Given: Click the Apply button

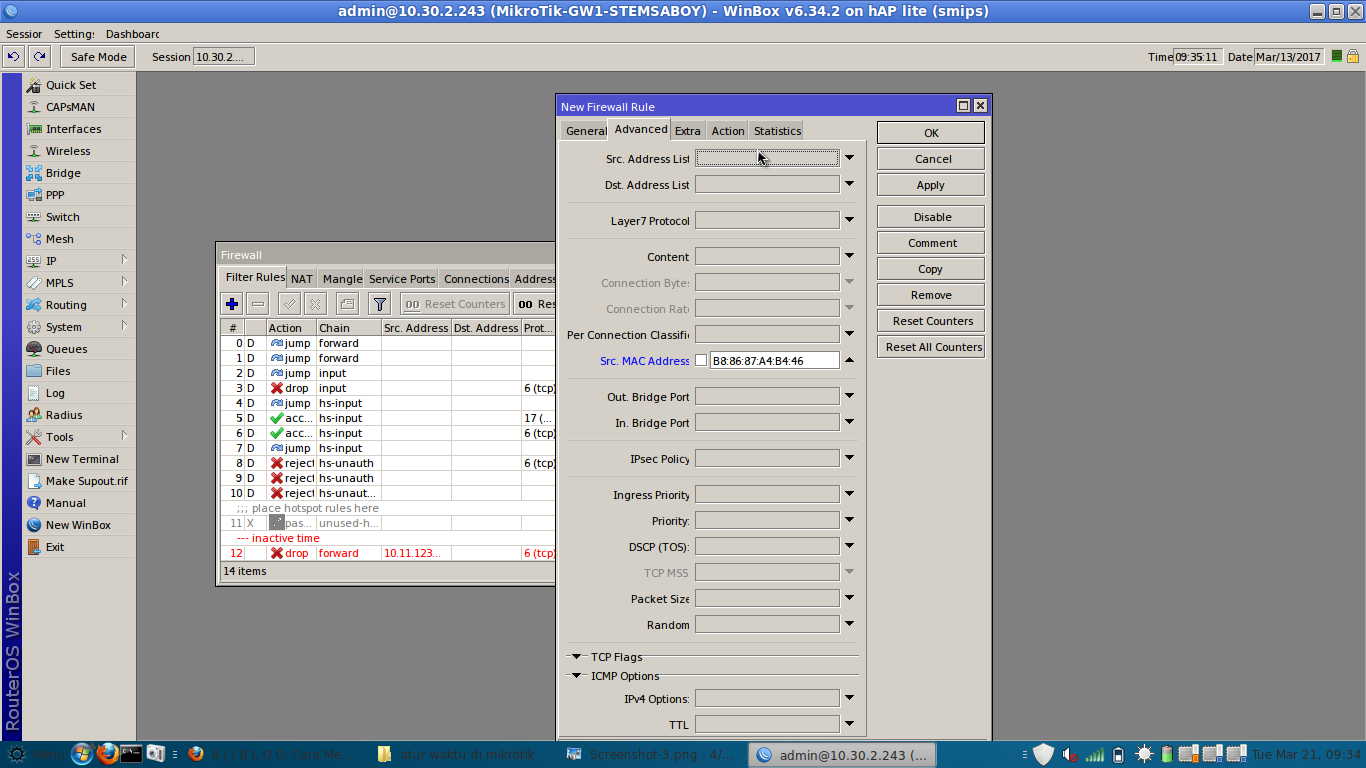Looking at the screenshot, I should [931, 185].
